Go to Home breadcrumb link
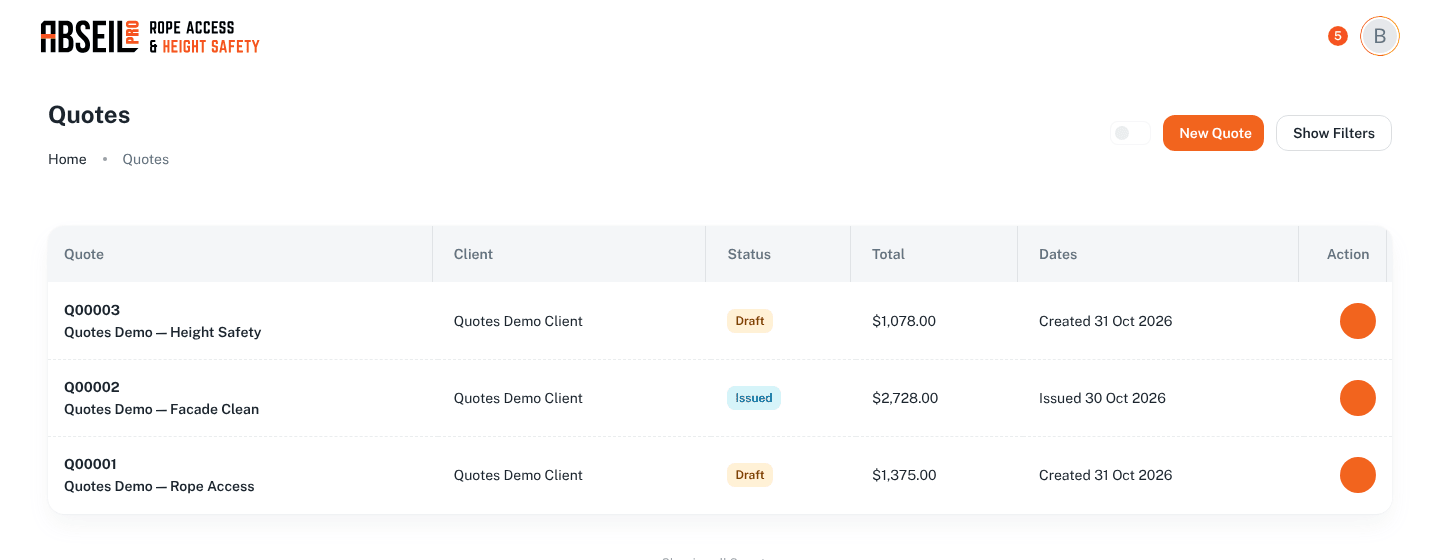 point(67,159)
